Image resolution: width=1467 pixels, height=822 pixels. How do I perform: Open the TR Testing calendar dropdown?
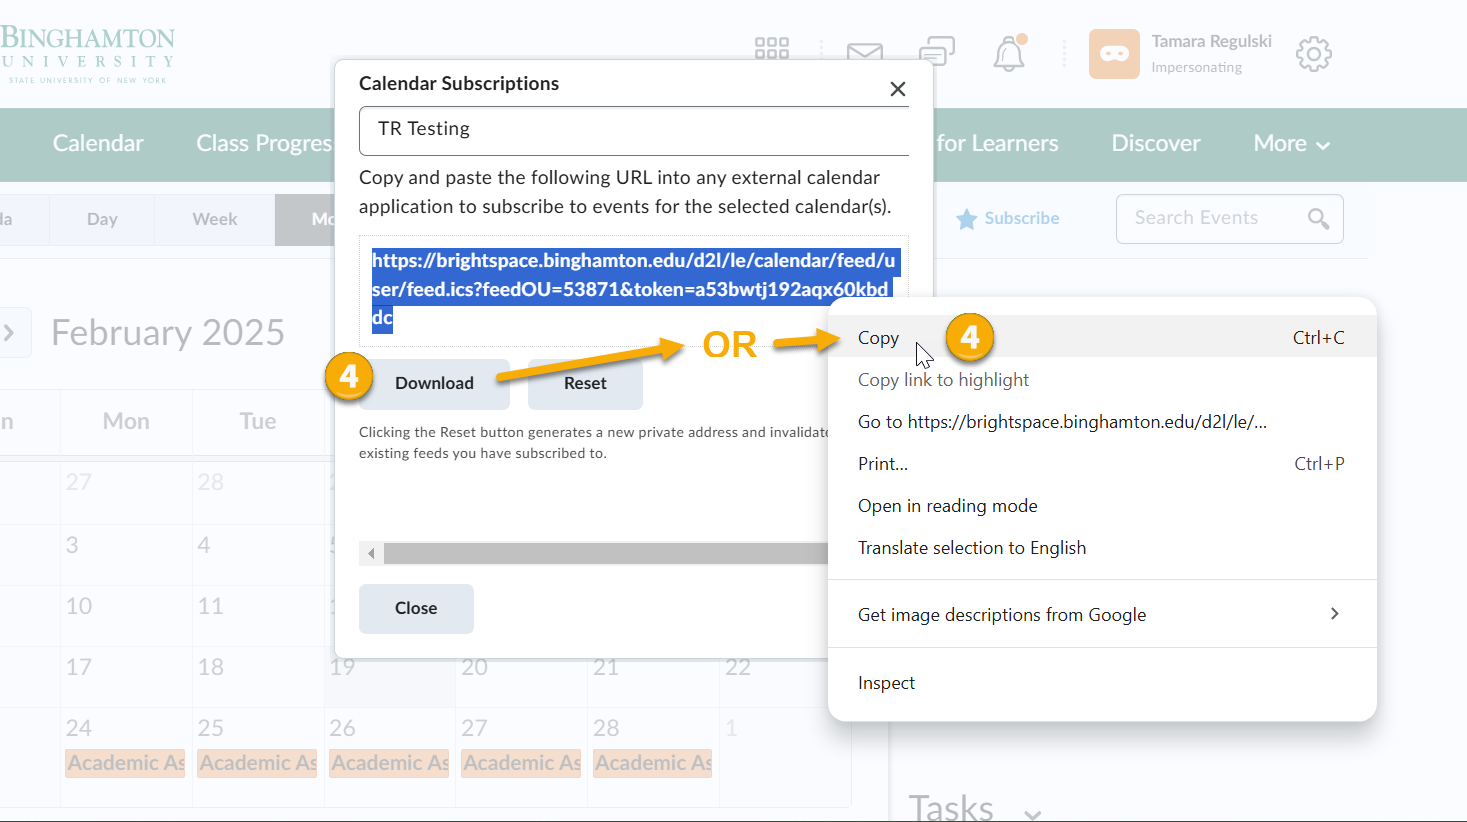[x=634, y=130]
